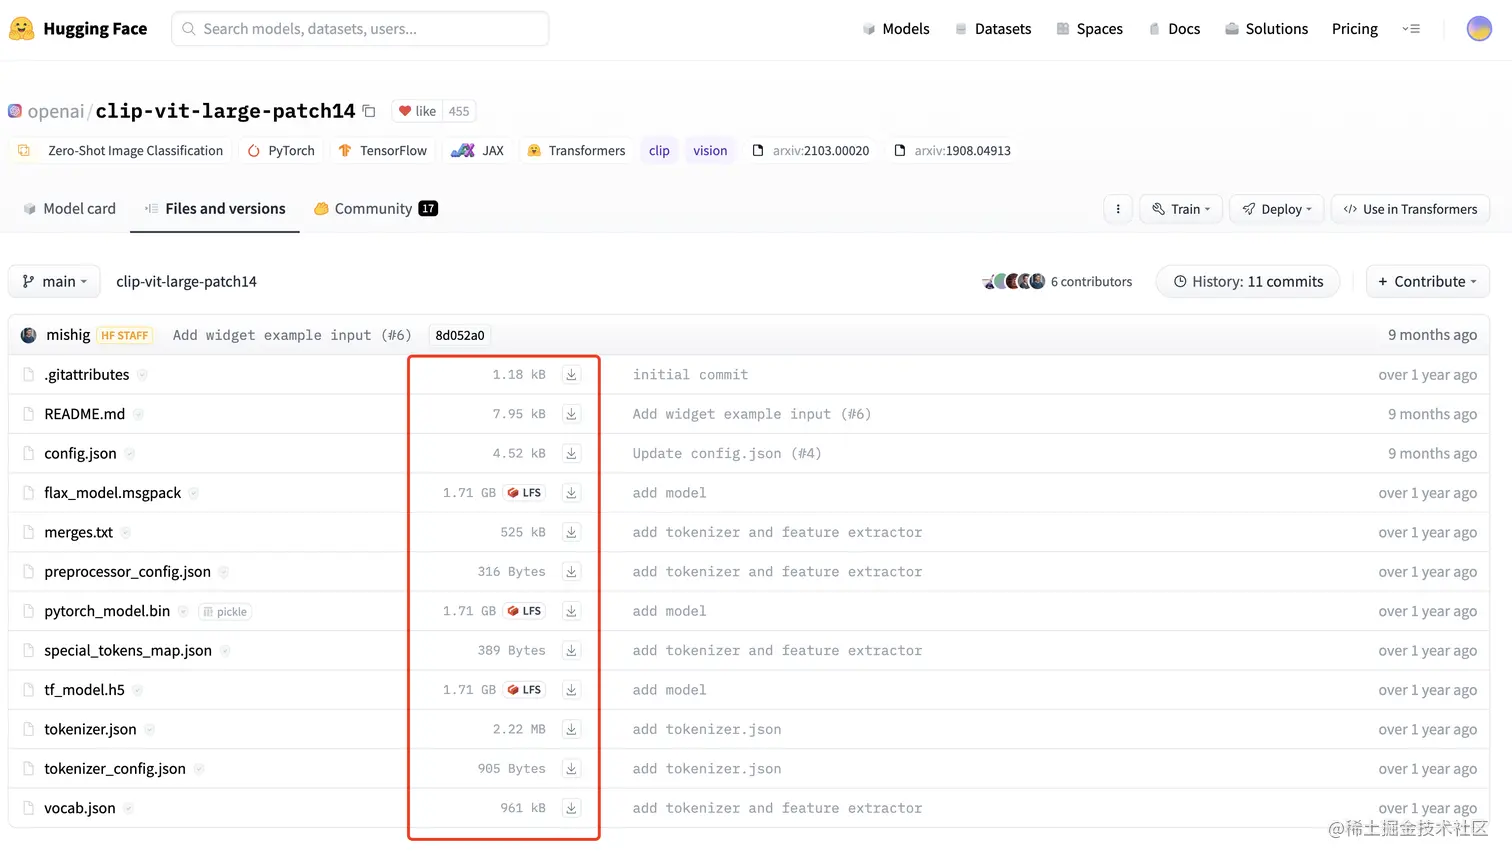Viewport: 1512px width, 862px height.
Task: Select the Files and versions tab
Action: pos(215,209)
